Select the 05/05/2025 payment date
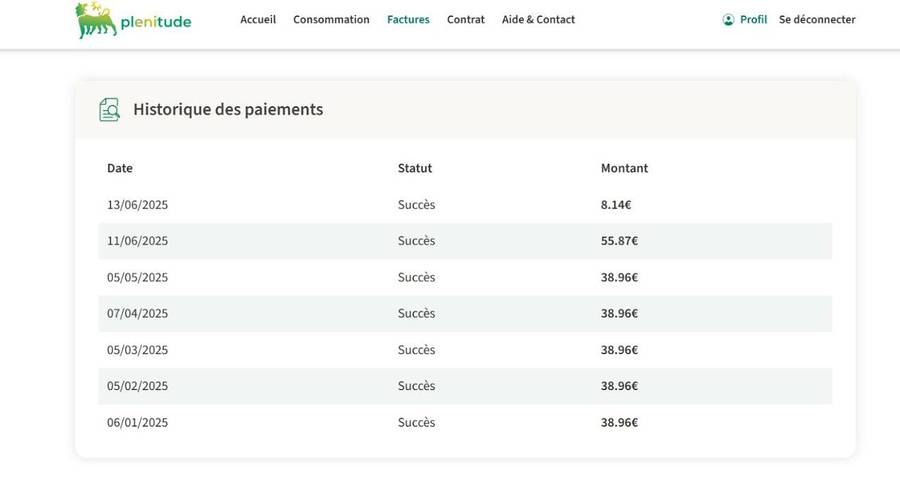The image size is (900, 480). [138, 278]
